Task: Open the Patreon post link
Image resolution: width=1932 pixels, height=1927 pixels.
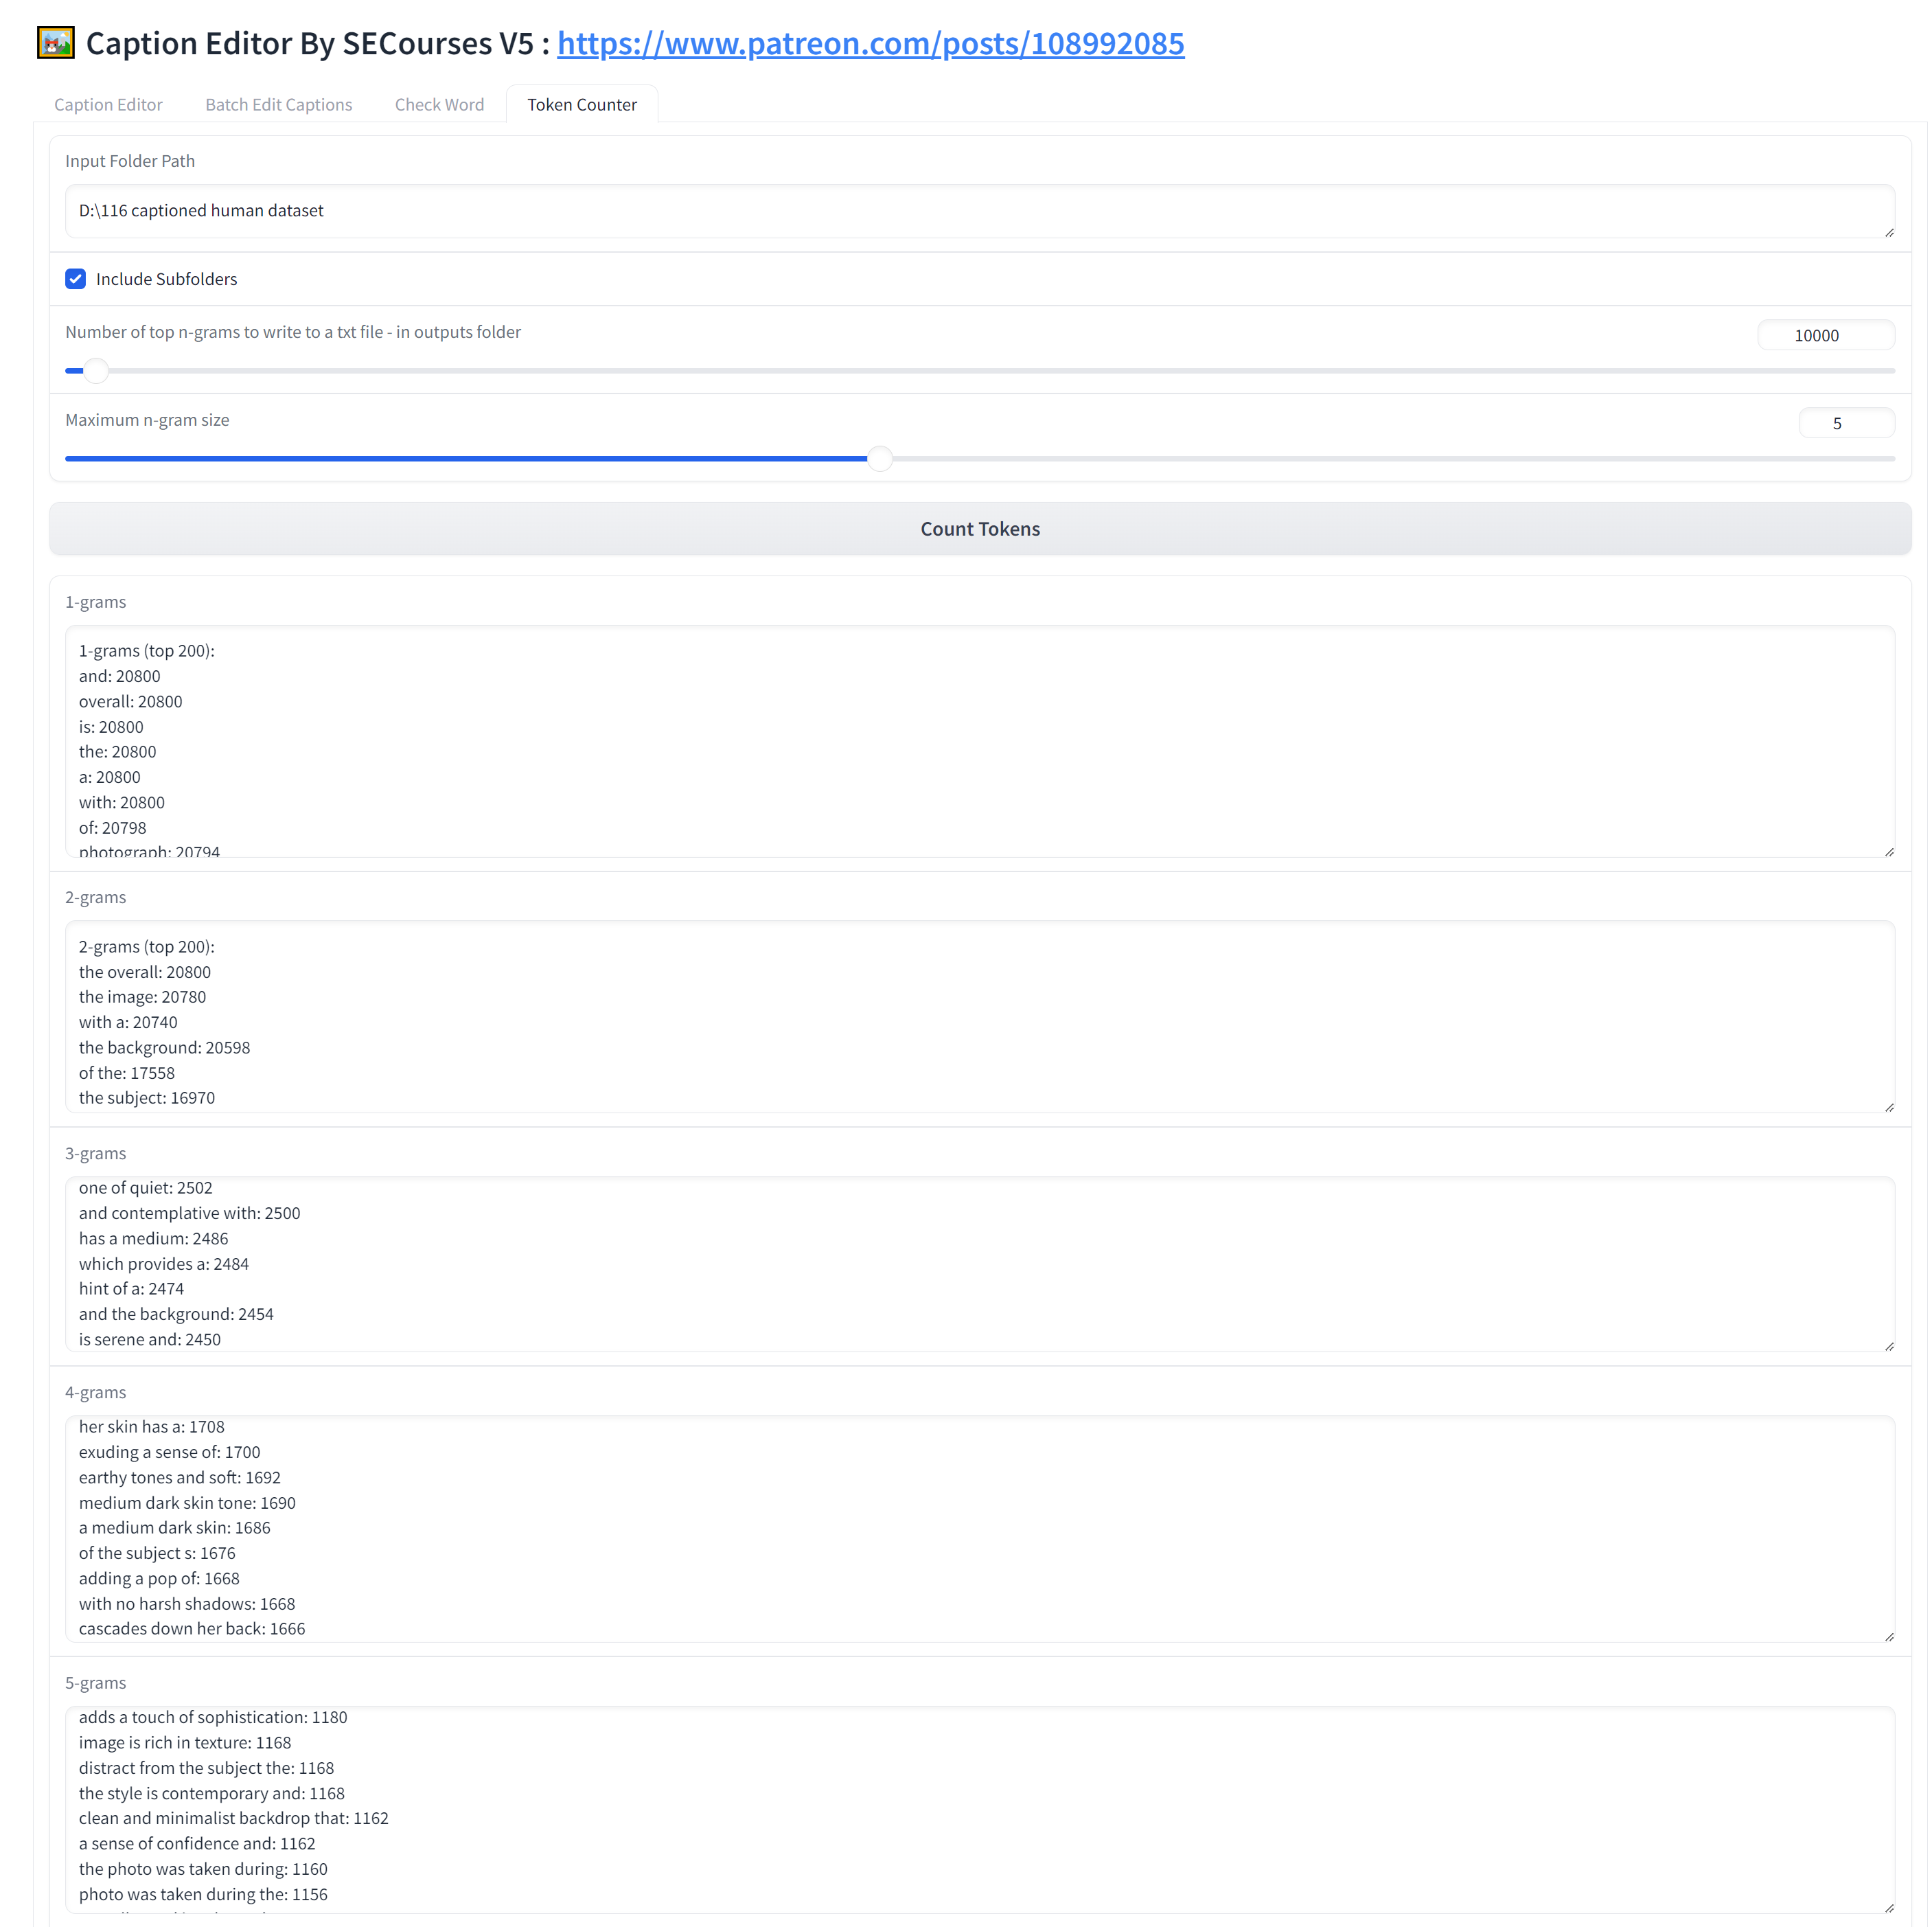Action: click(x=870, y=44)
